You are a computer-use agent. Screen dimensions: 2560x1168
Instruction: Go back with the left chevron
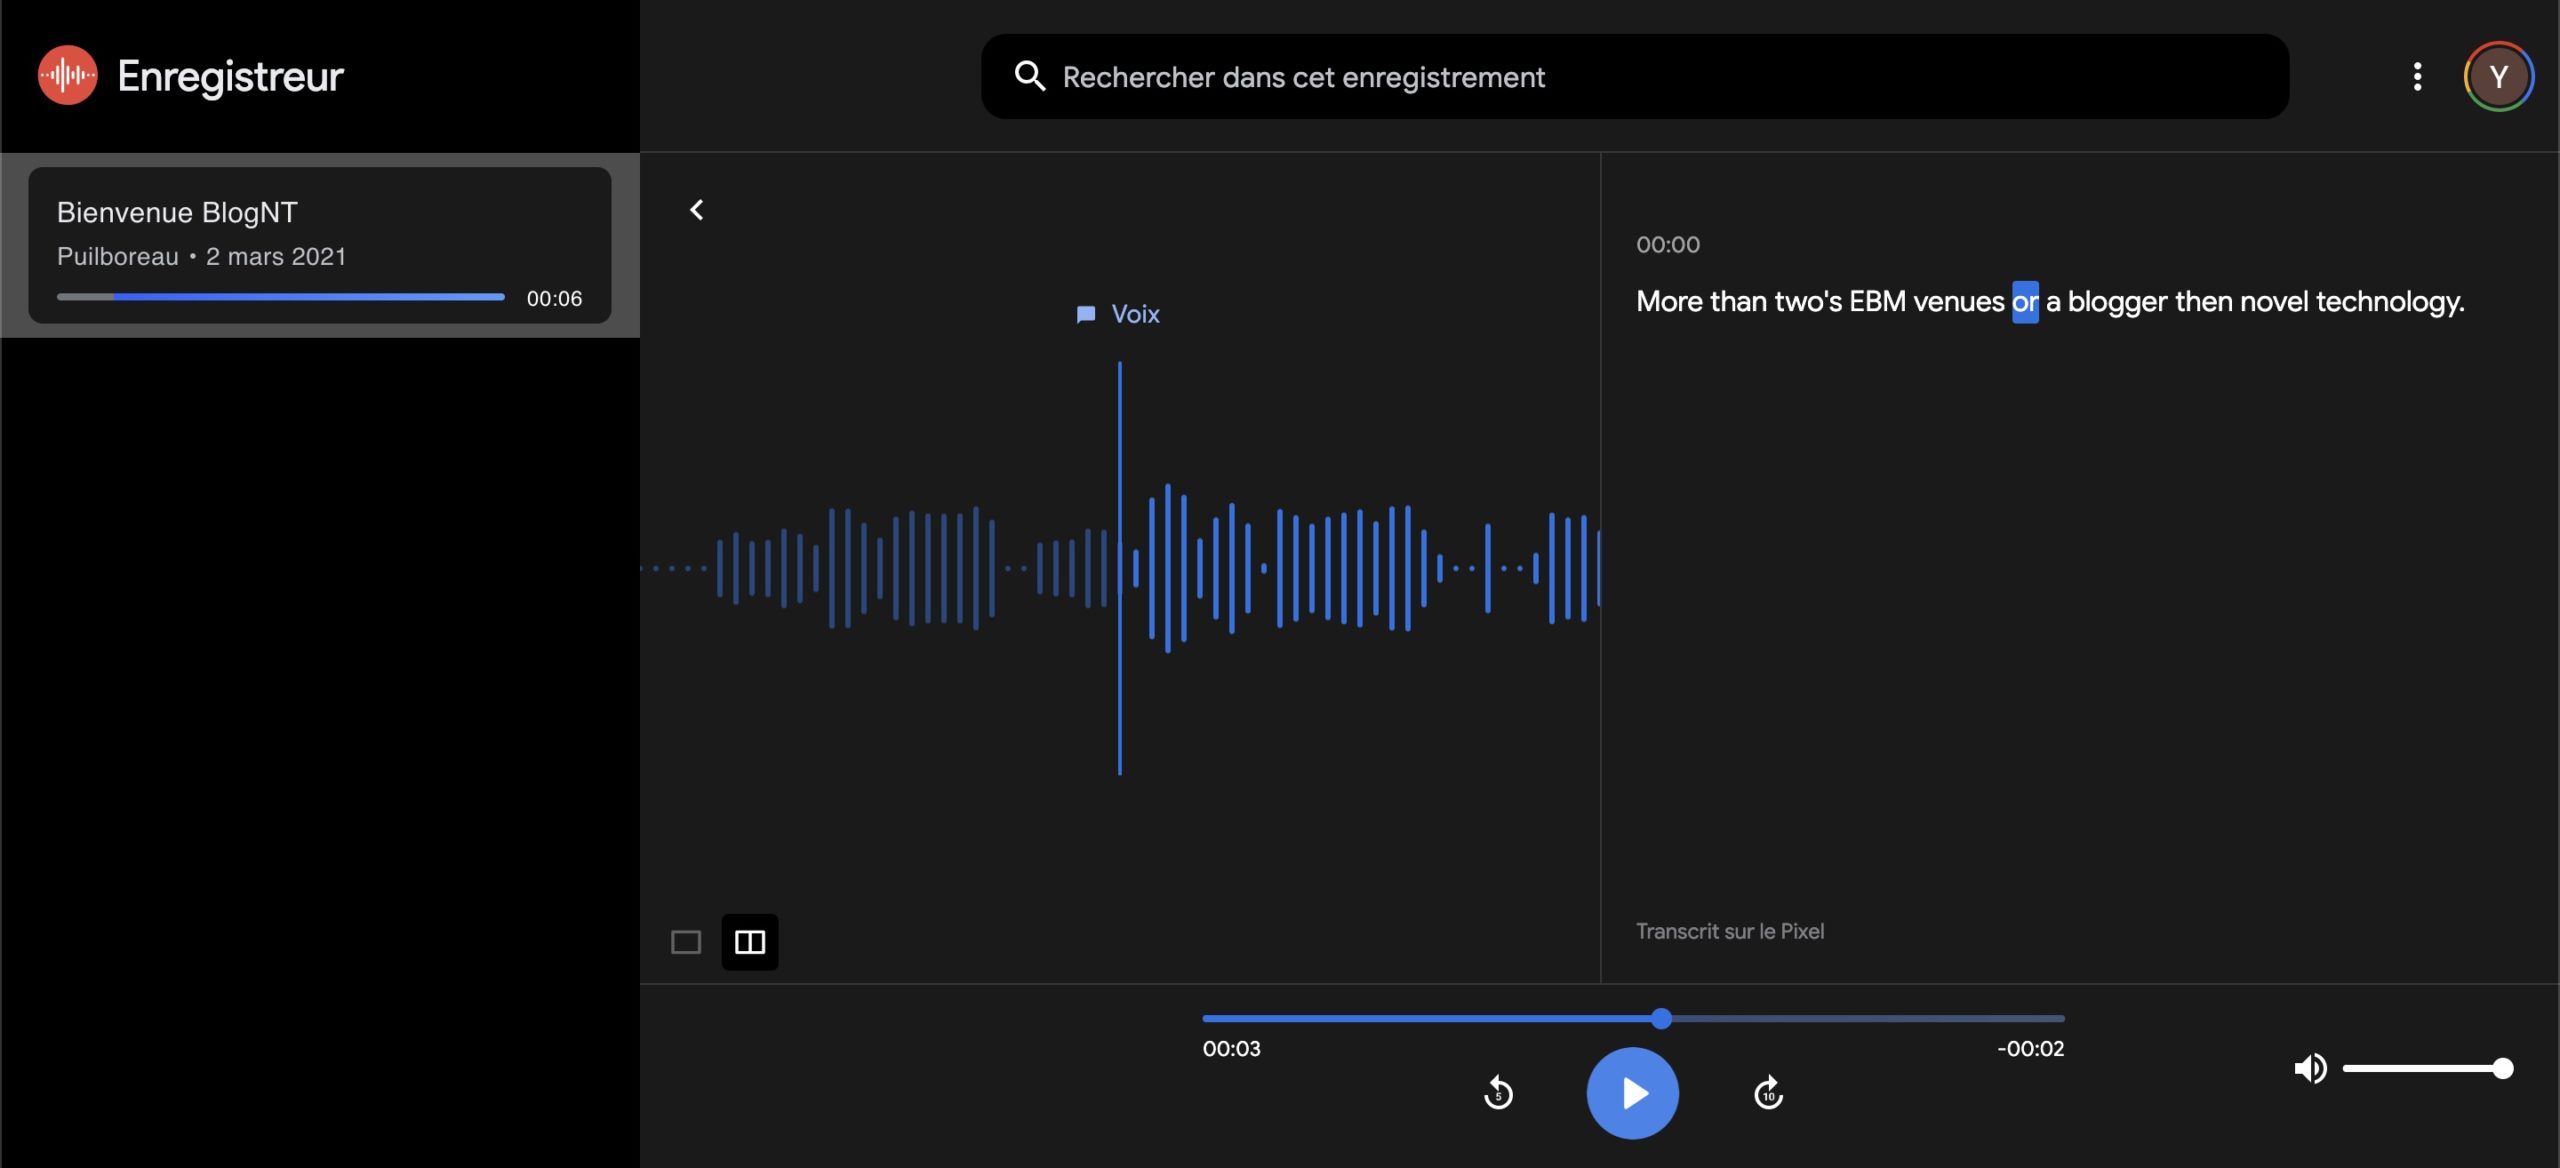697,210
